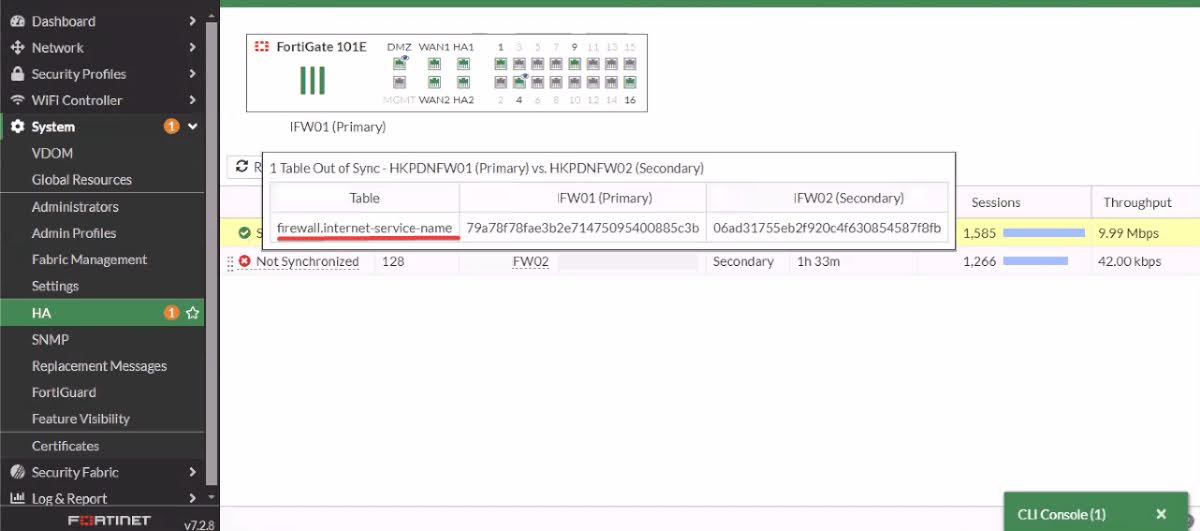Click port 4 on the FortiGate faceplate
Screen dimensions: 1200x531
[519, 82]
